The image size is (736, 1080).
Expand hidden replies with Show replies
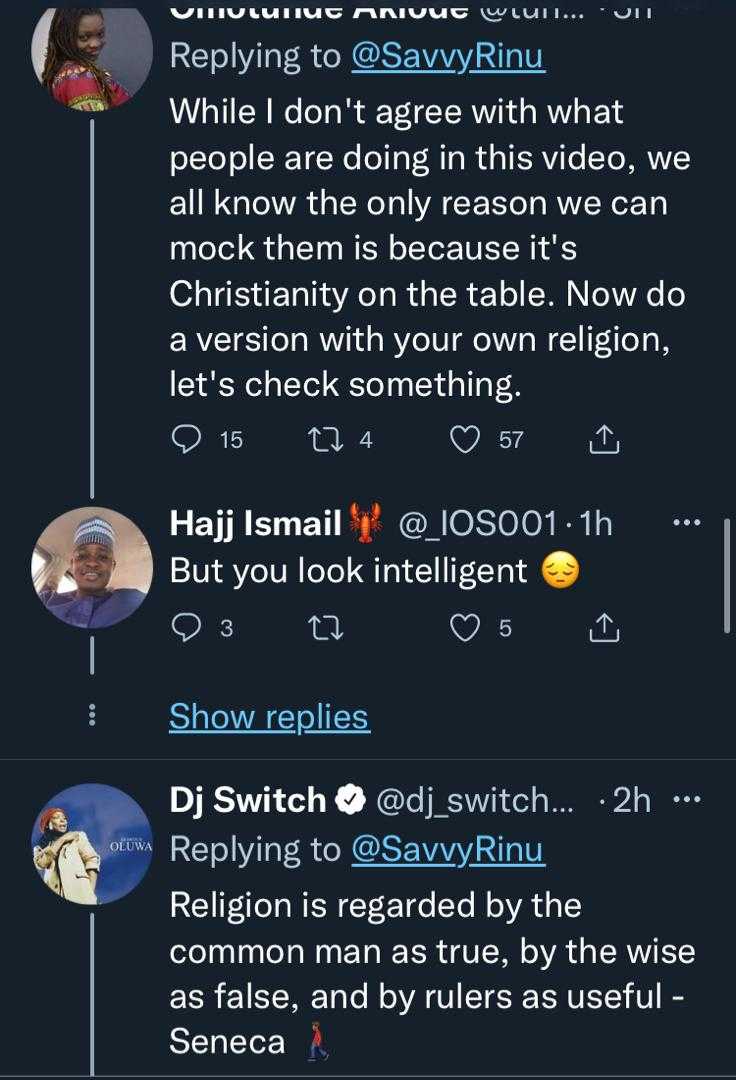(269, 716)
